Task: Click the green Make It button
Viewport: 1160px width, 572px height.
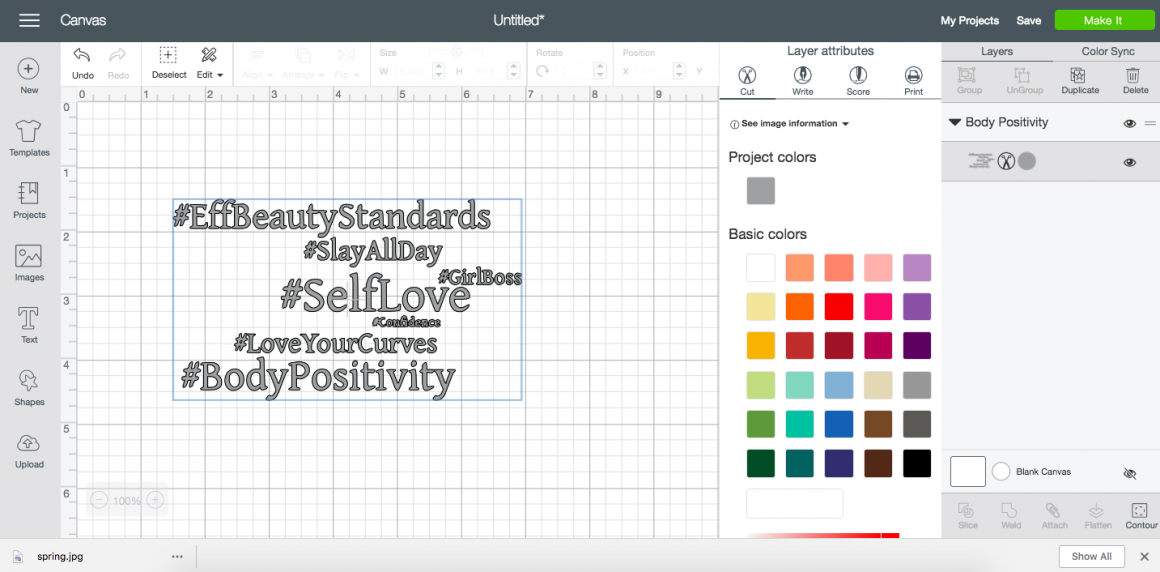Action: (1102, 21)
